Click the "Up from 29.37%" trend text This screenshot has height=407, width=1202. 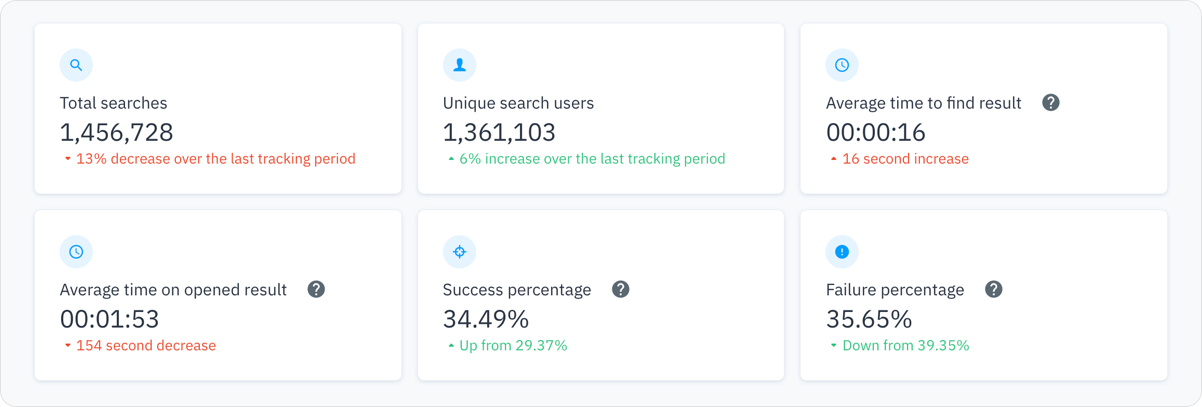pos(513,346)
